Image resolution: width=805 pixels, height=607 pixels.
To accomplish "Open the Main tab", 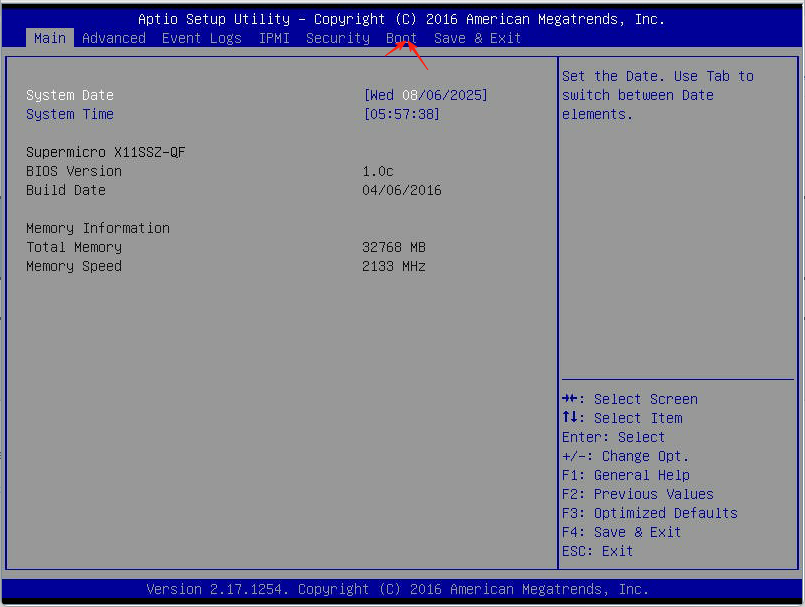I will [x=50, y=38].
